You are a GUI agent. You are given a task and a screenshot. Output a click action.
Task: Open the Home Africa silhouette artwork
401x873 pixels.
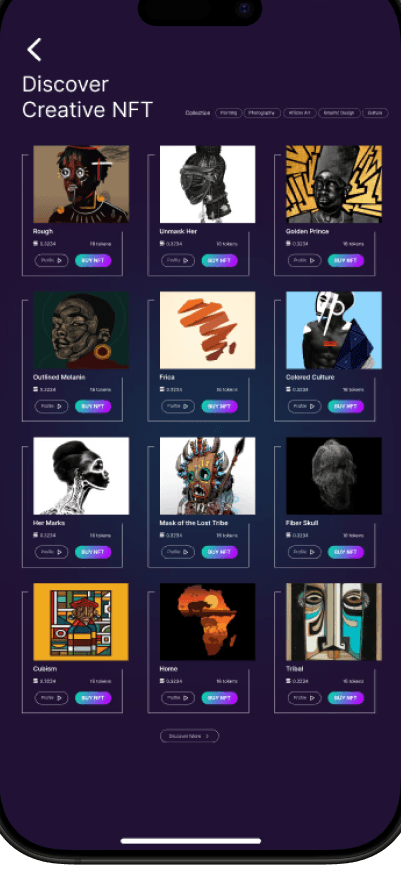(x=208, y=622)
